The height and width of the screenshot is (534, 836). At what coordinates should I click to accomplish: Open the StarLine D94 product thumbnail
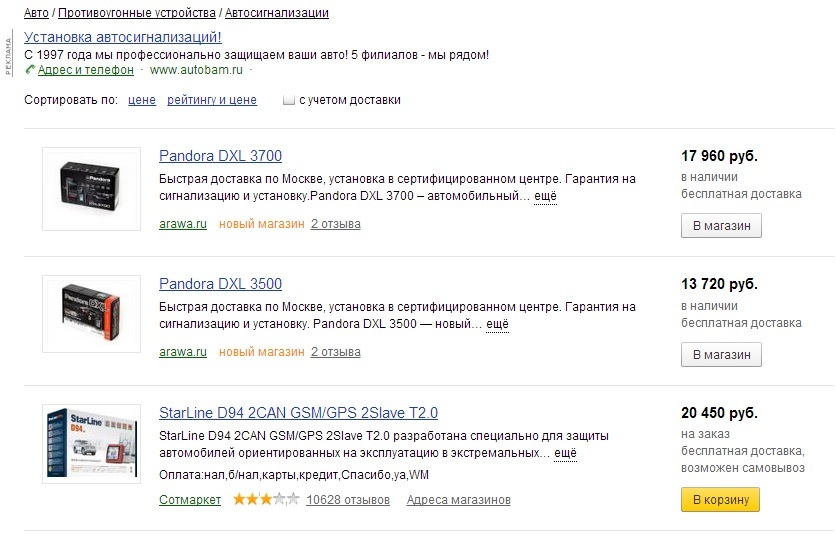[x=91, y=444]
